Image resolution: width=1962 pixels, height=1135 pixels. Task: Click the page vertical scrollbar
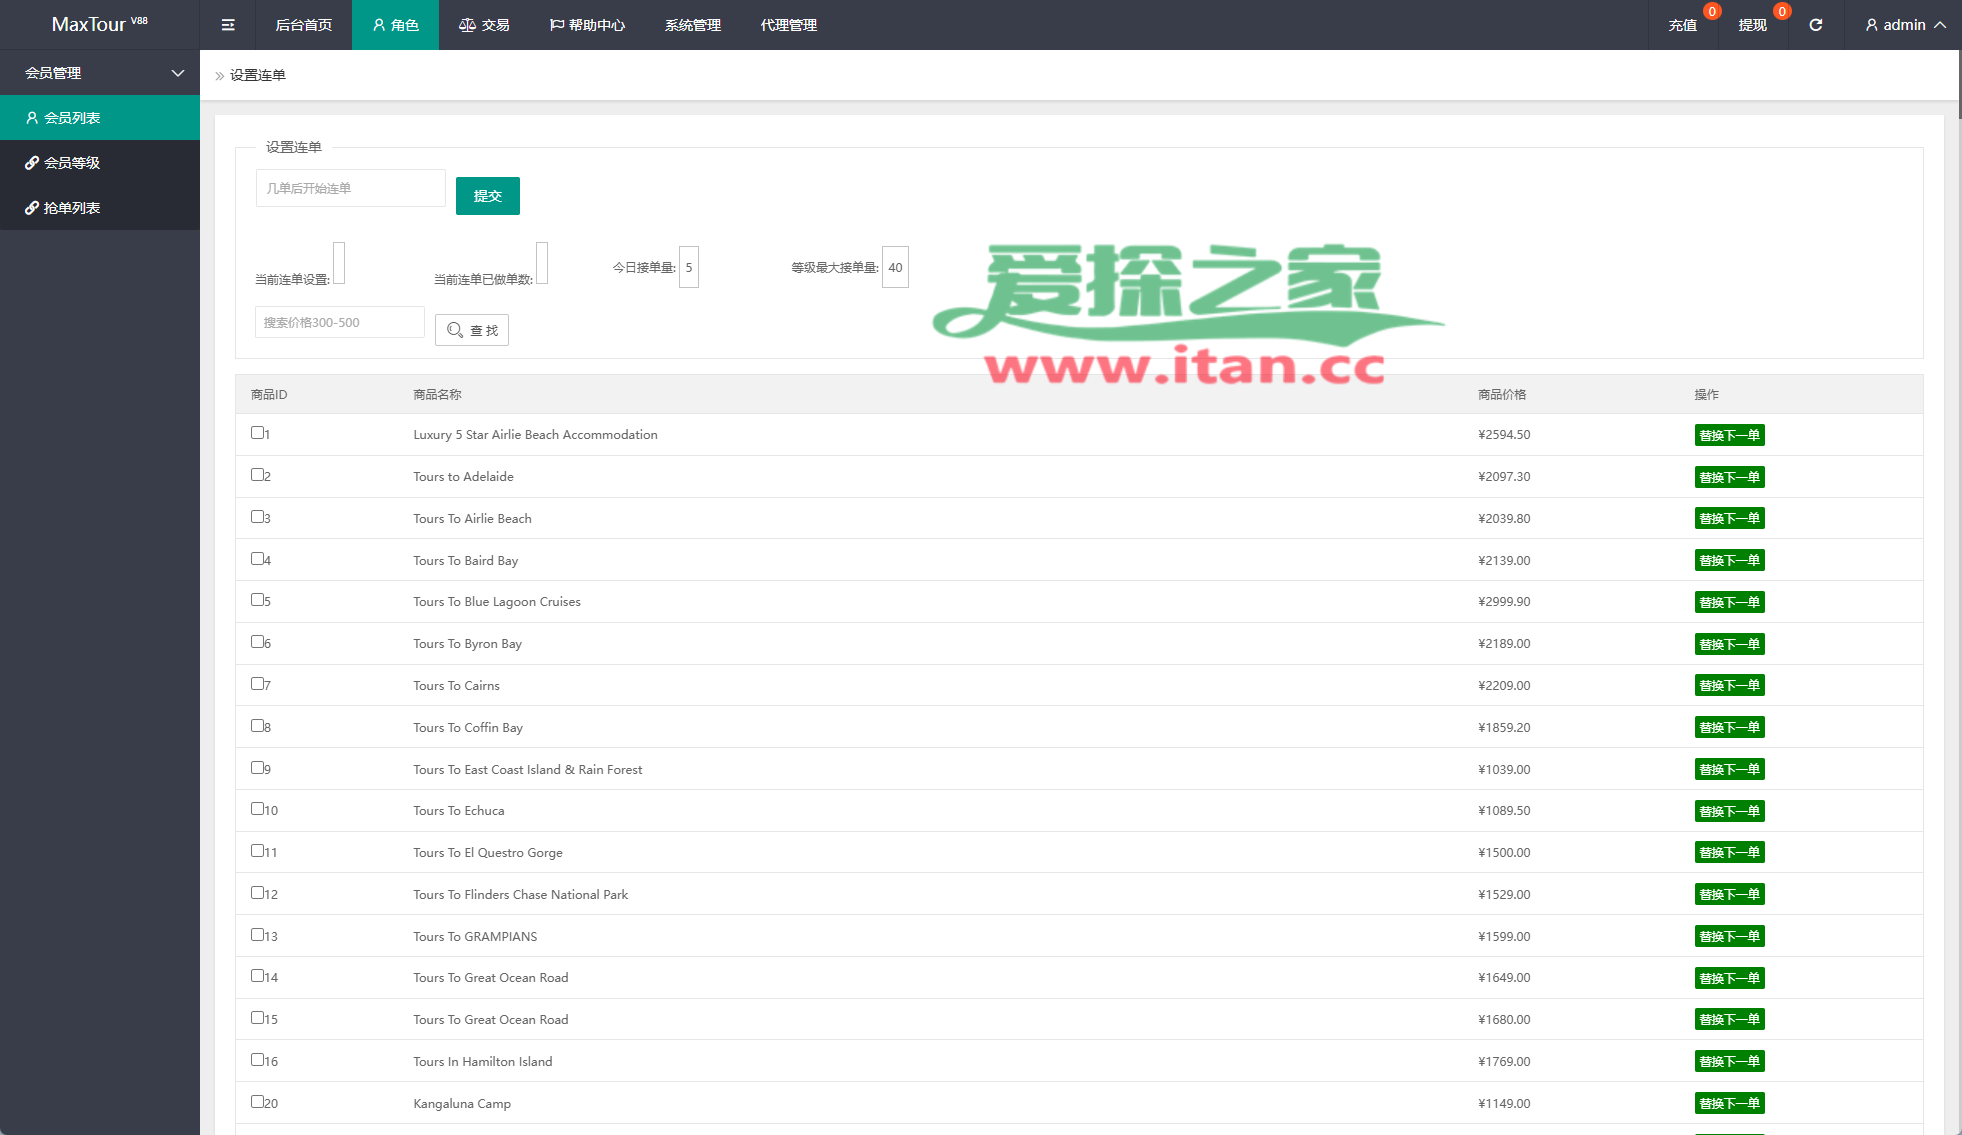point(1958,85)
